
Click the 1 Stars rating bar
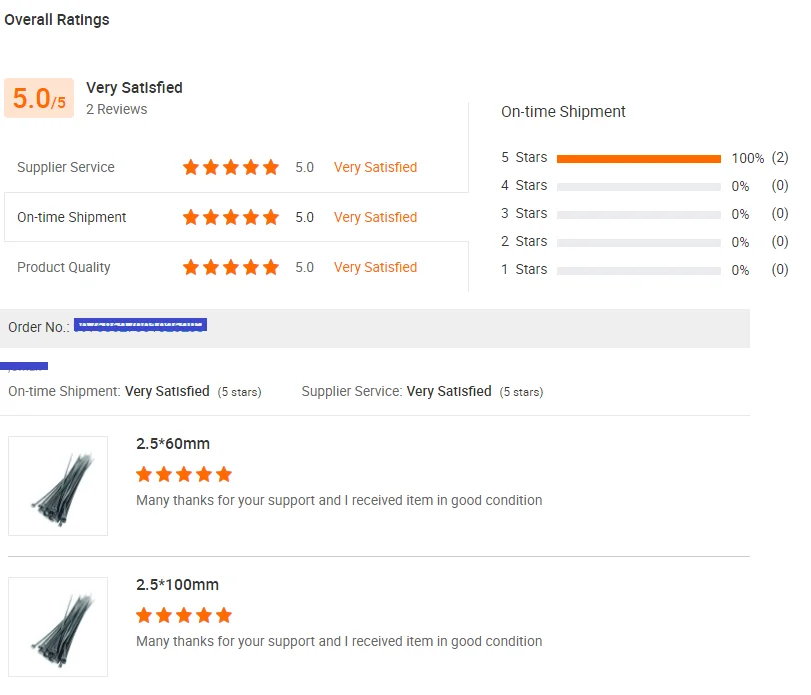[638, 271]
